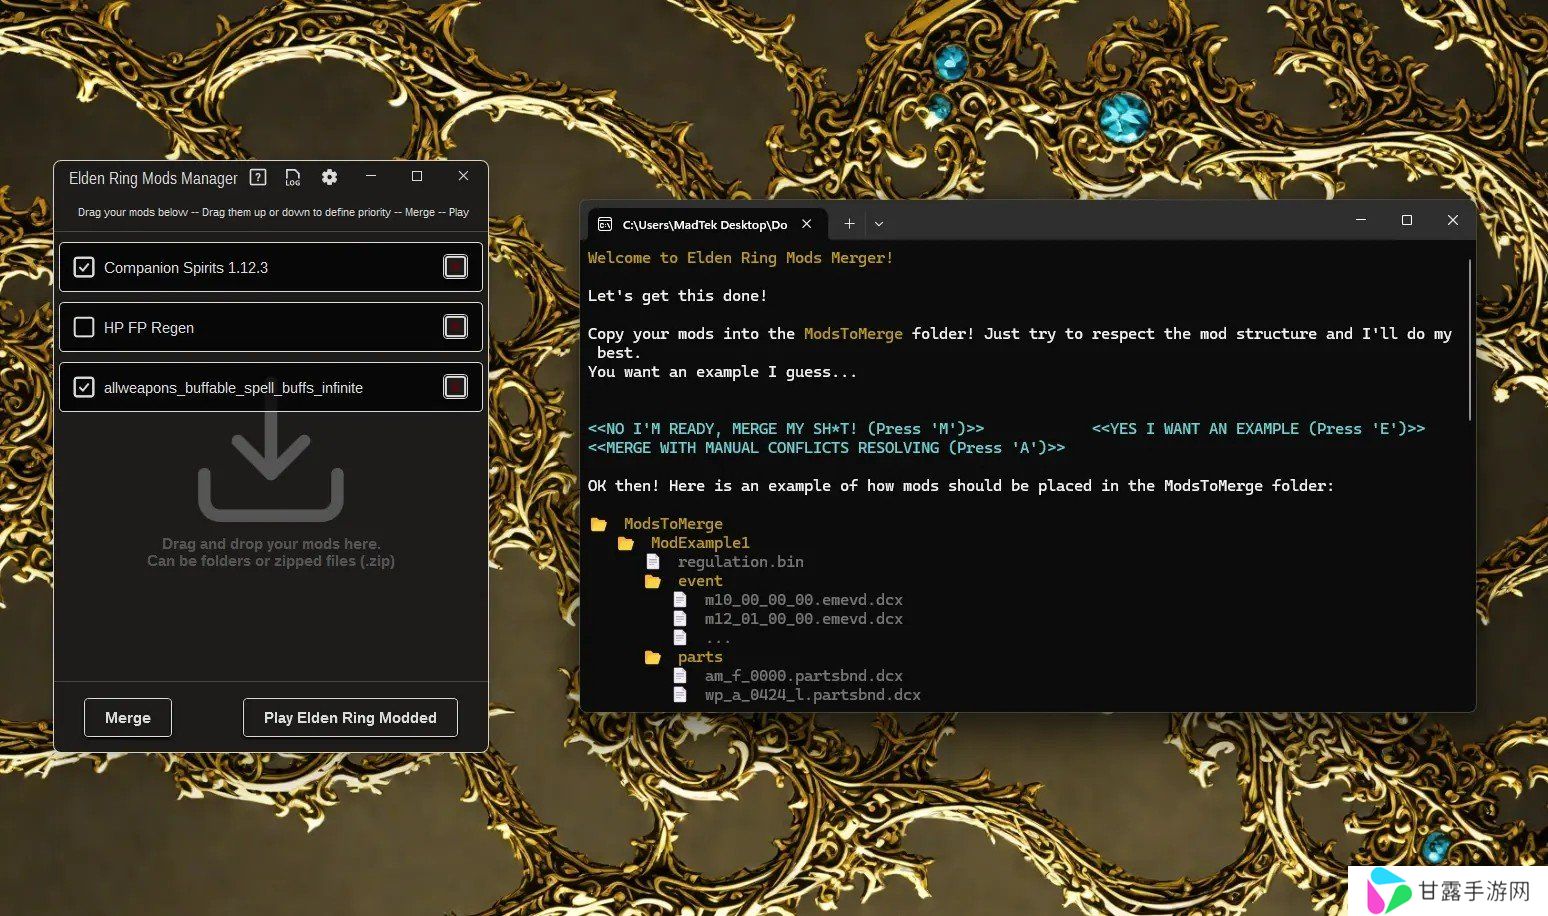The height and width of the screenshot is (916, 1548).
Task: Click the ModExample1 folder icon
Action: pos(626,543)
